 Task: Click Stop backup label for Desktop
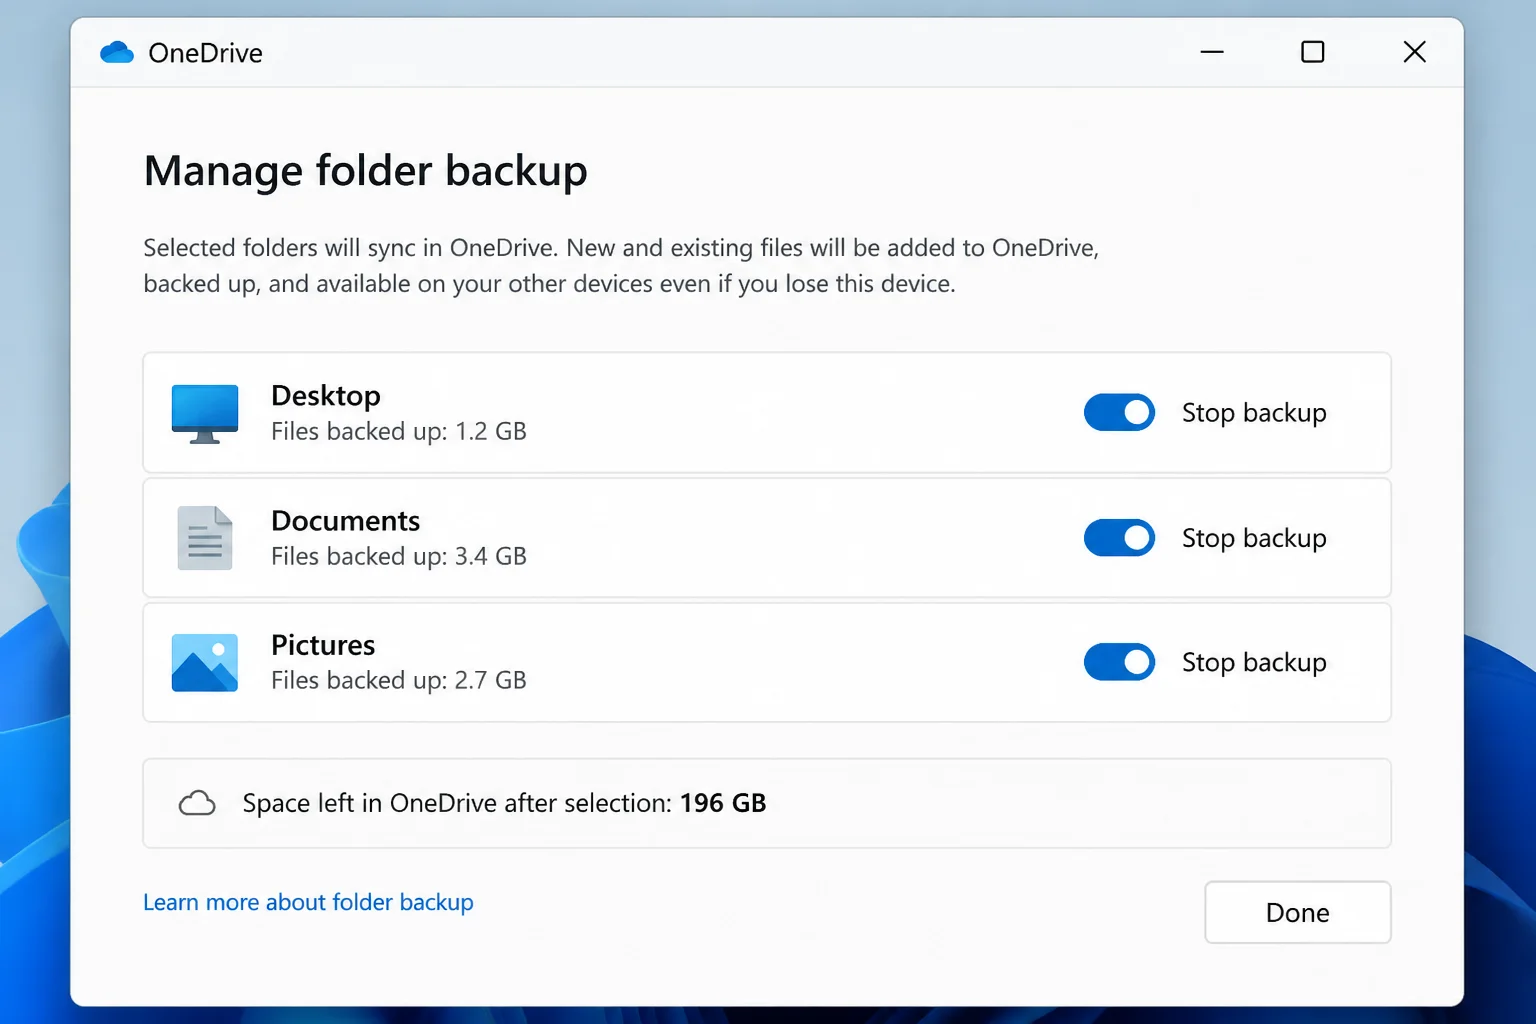(1254, 413)
